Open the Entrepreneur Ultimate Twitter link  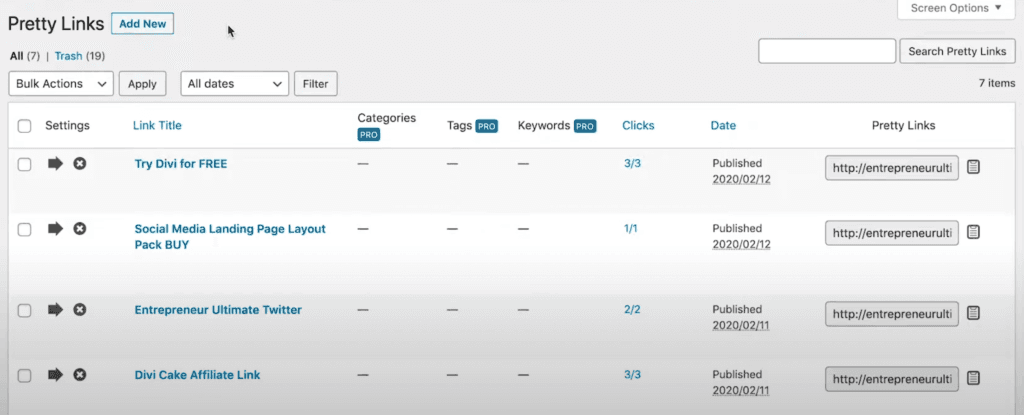(218, 310)
